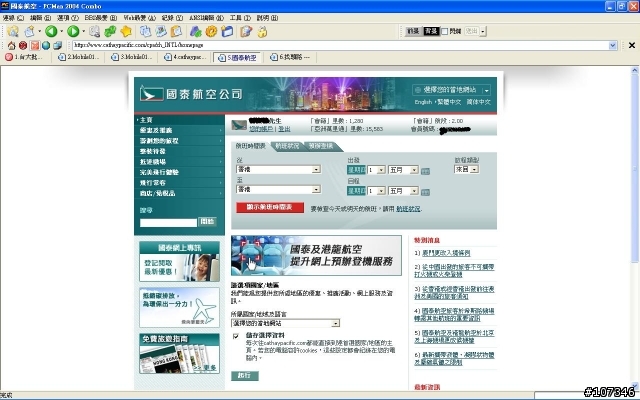
Task: Switch to tab 6
Action: point(291,57)
